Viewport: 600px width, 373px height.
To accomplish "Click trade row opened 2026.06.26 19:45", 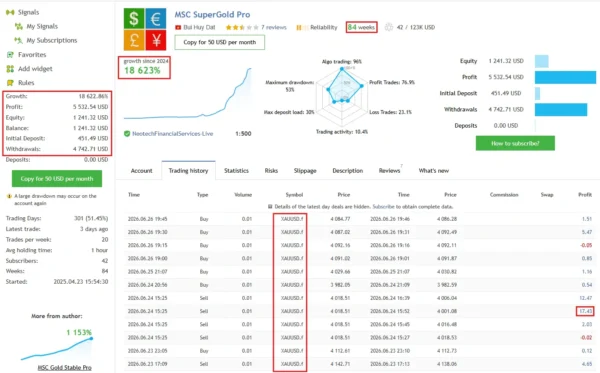I will (x=360, y=219).
